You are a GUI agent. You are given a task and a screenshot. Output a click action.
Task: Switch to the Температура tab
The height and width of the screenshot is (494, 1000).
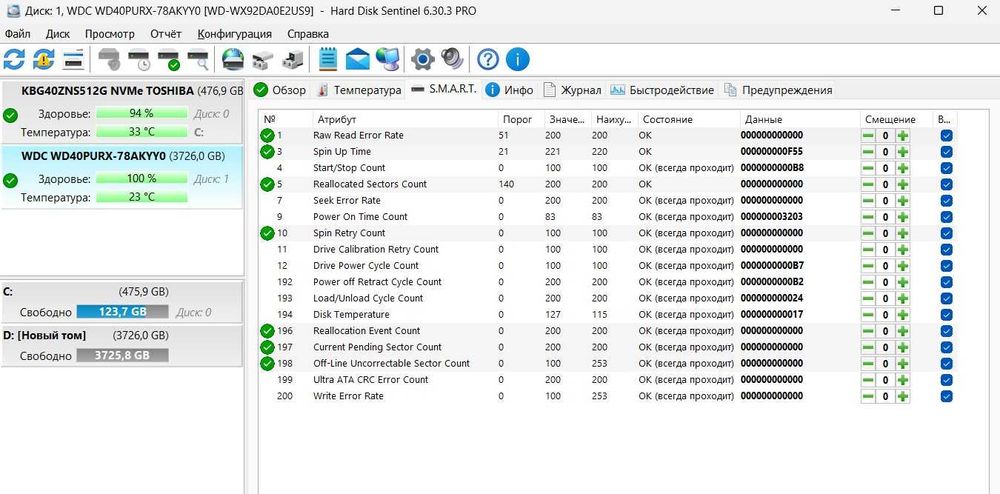click(359, 90)
